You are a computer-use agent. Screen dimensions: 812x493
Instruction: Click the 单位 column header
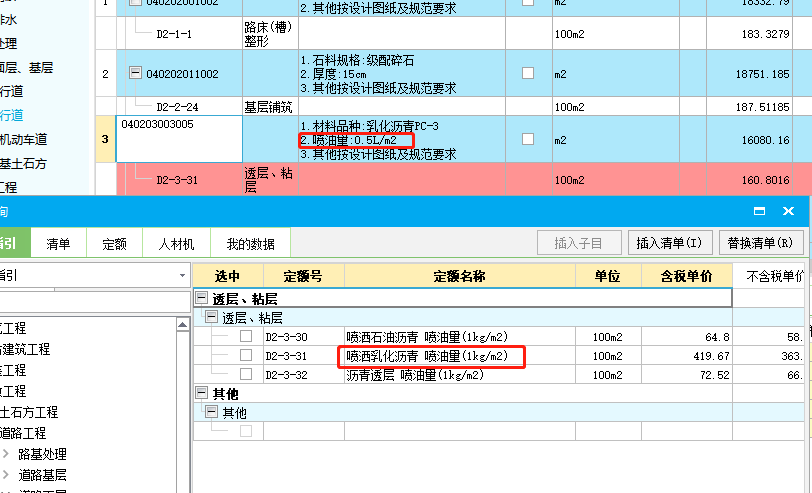pos(608,276)
